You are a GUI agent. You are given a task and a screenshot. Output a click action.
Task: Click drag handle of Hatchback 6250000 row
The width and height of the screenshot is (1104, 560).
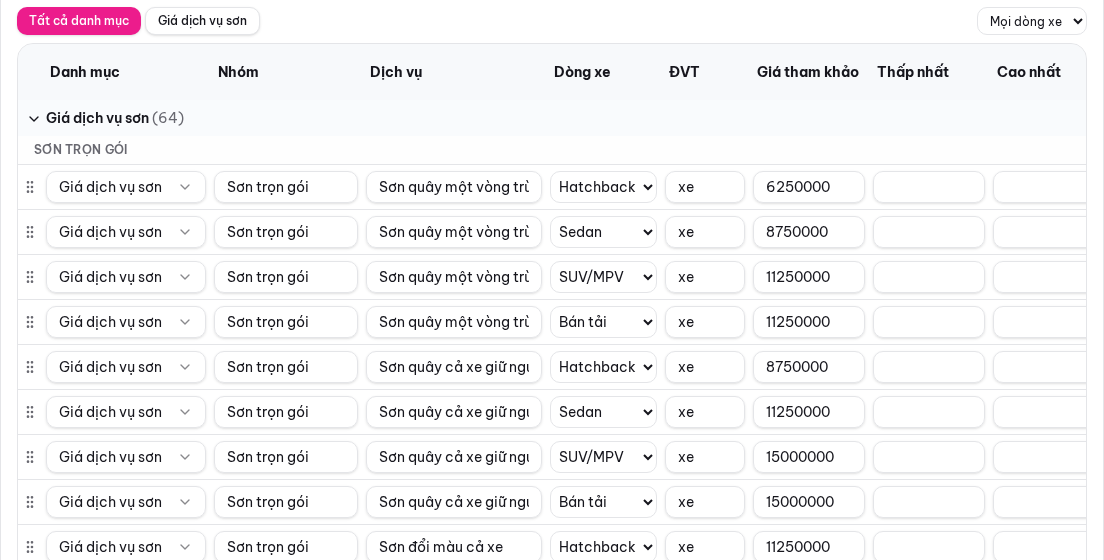click(30, 187)
